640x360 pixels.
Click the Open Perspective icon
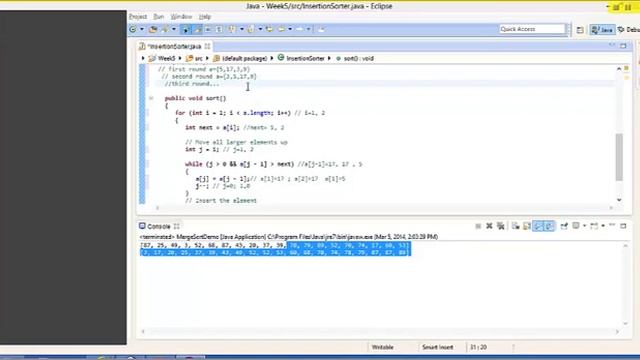(580, 30)
